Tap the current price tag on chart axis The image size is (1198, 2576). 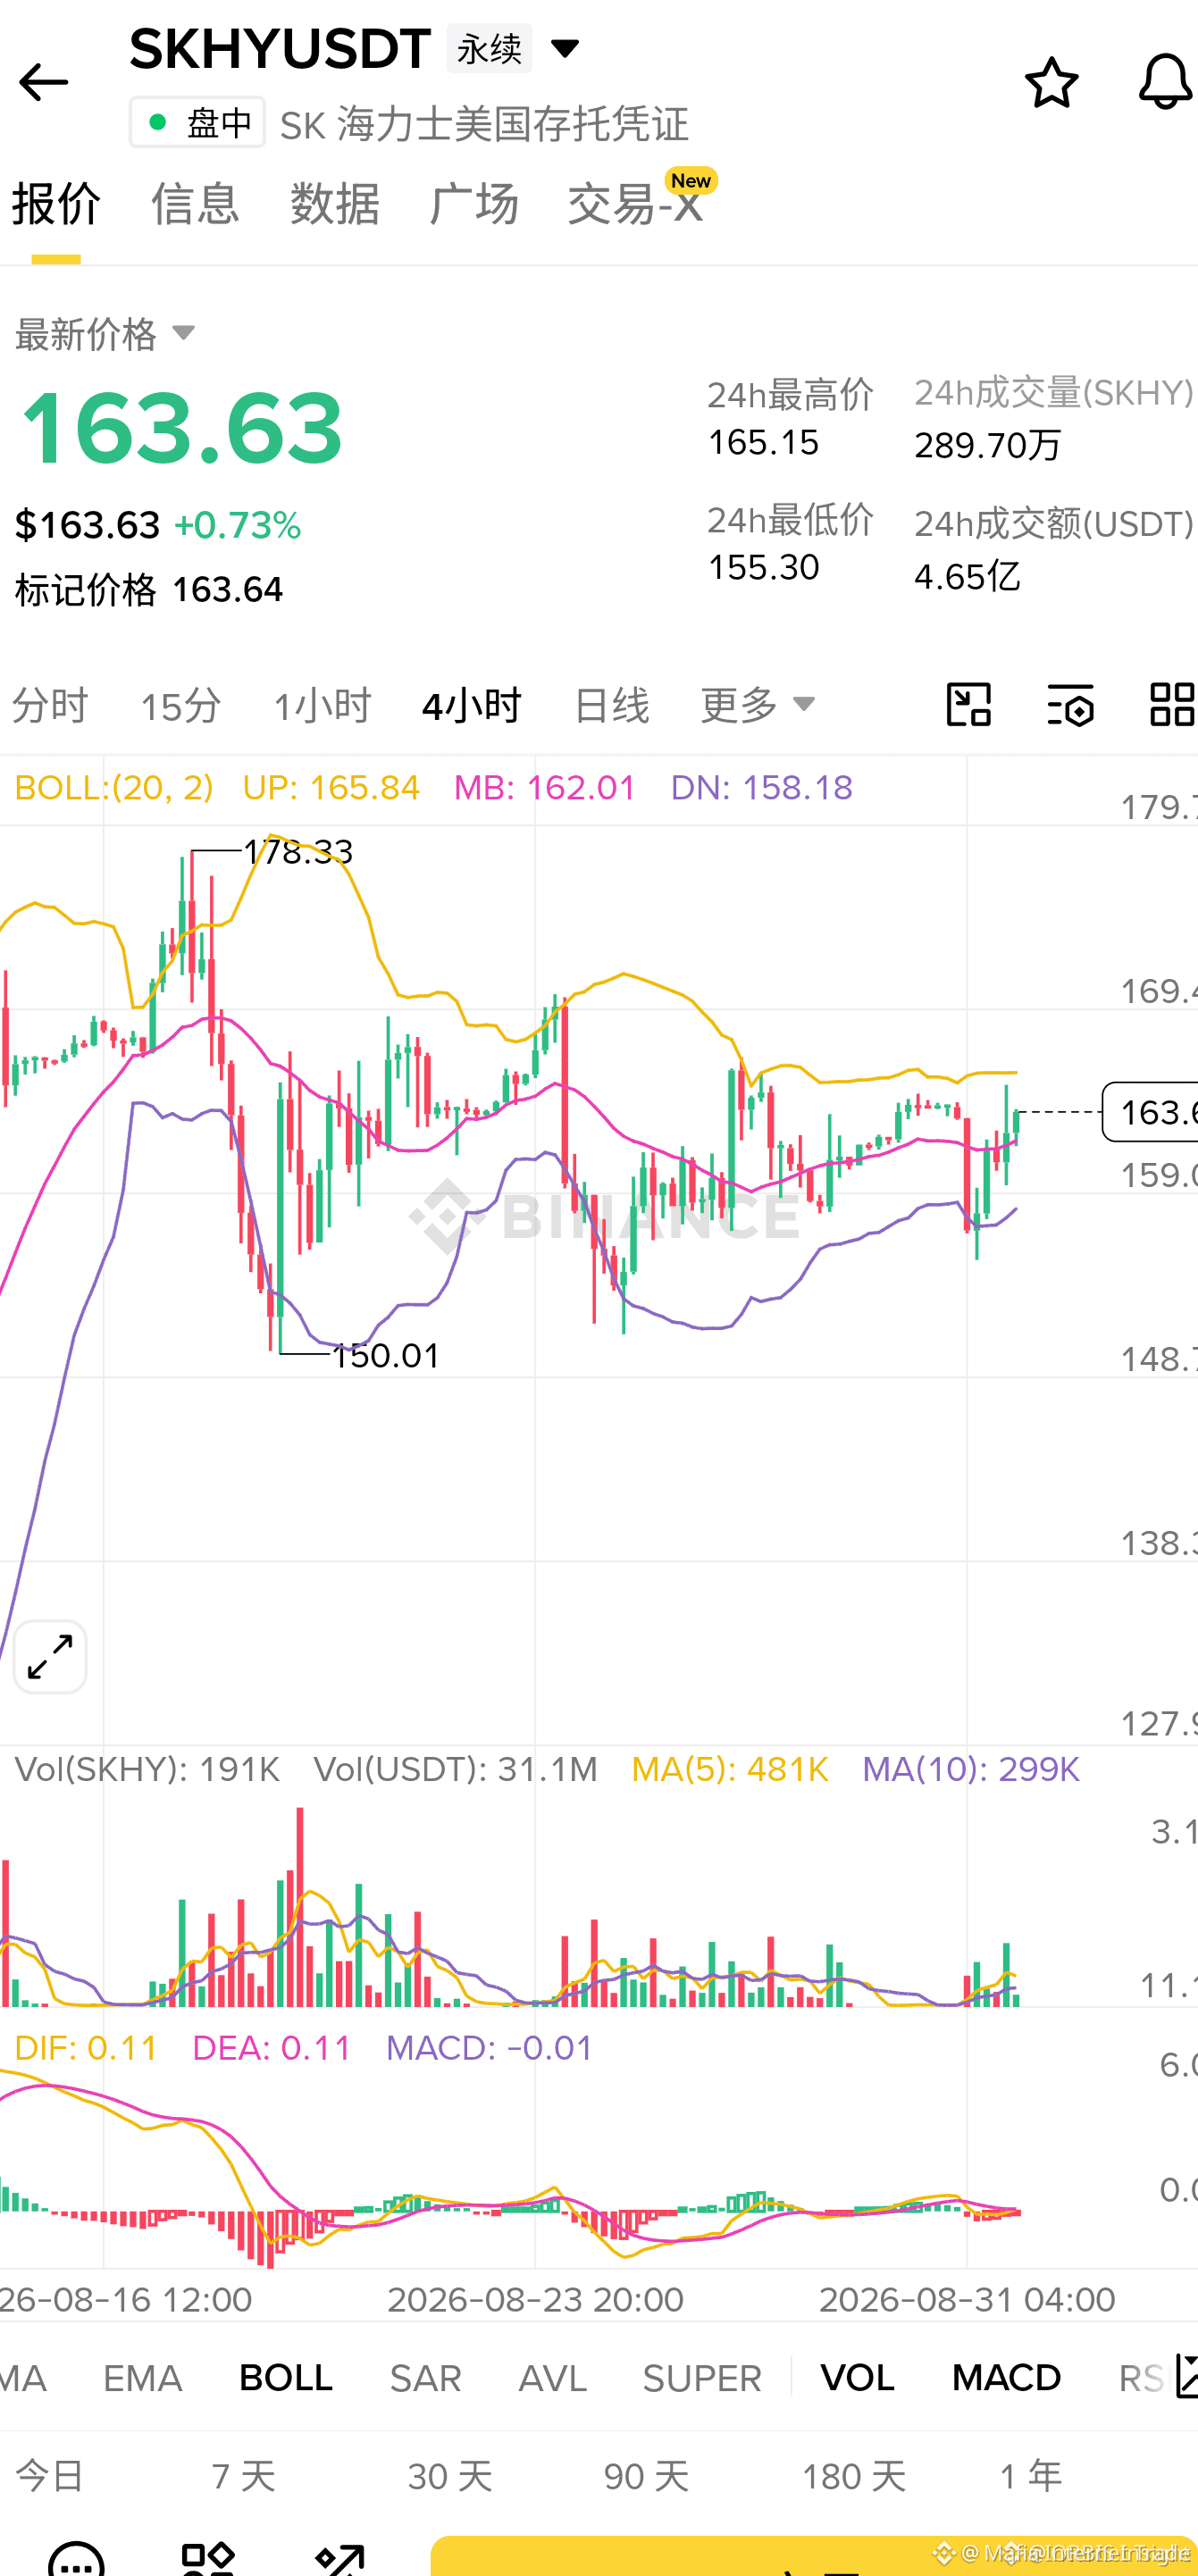point(1150,1111)
